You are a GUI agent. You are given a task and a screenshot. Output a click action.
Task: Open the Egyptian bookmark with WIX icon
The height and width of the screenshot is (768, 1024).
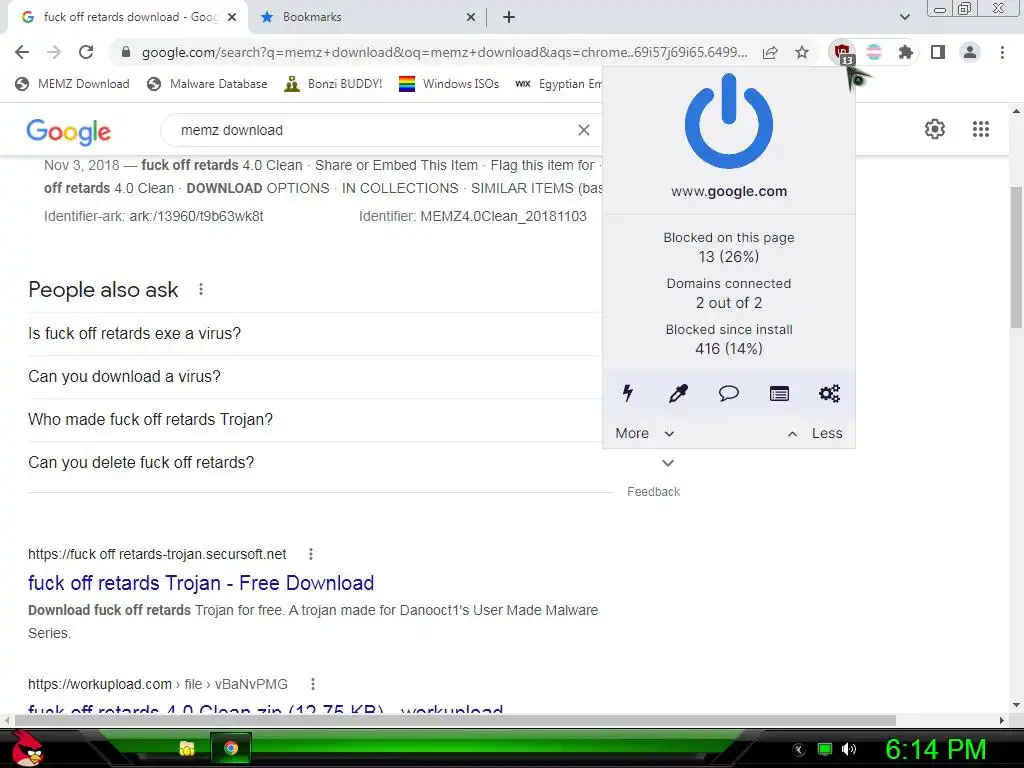(x=558, y=84)
